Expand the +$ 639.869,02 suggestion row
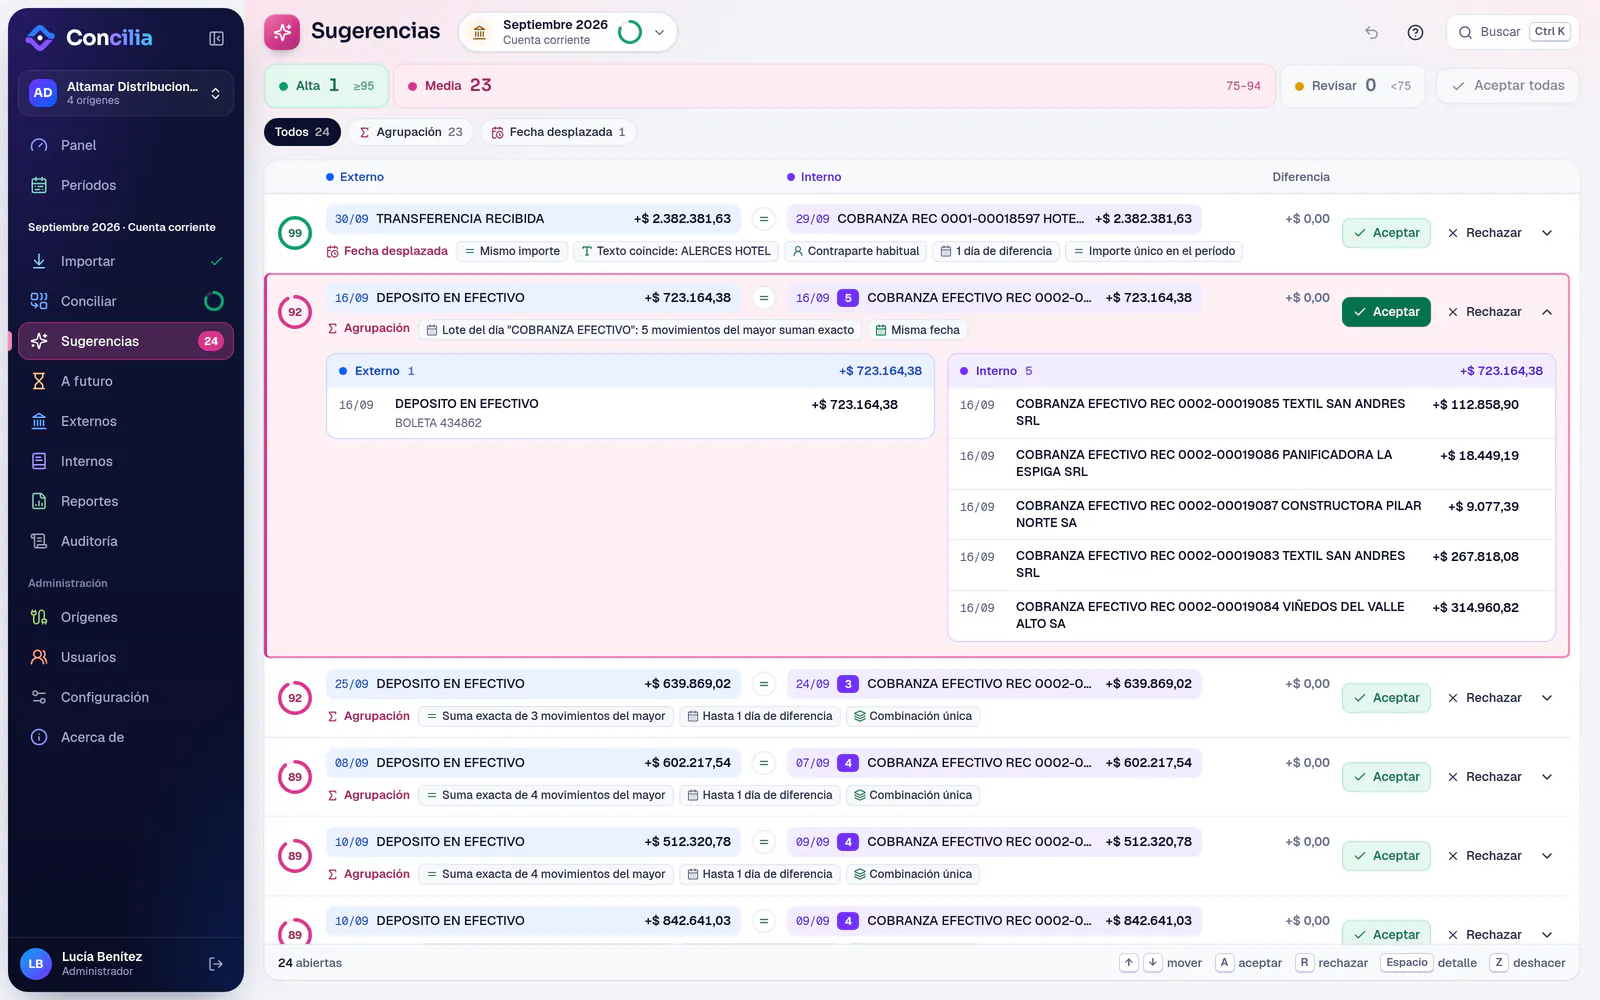This screenshot has height=1000, width=1600. pyautogui.click(x=1547, y=698)
